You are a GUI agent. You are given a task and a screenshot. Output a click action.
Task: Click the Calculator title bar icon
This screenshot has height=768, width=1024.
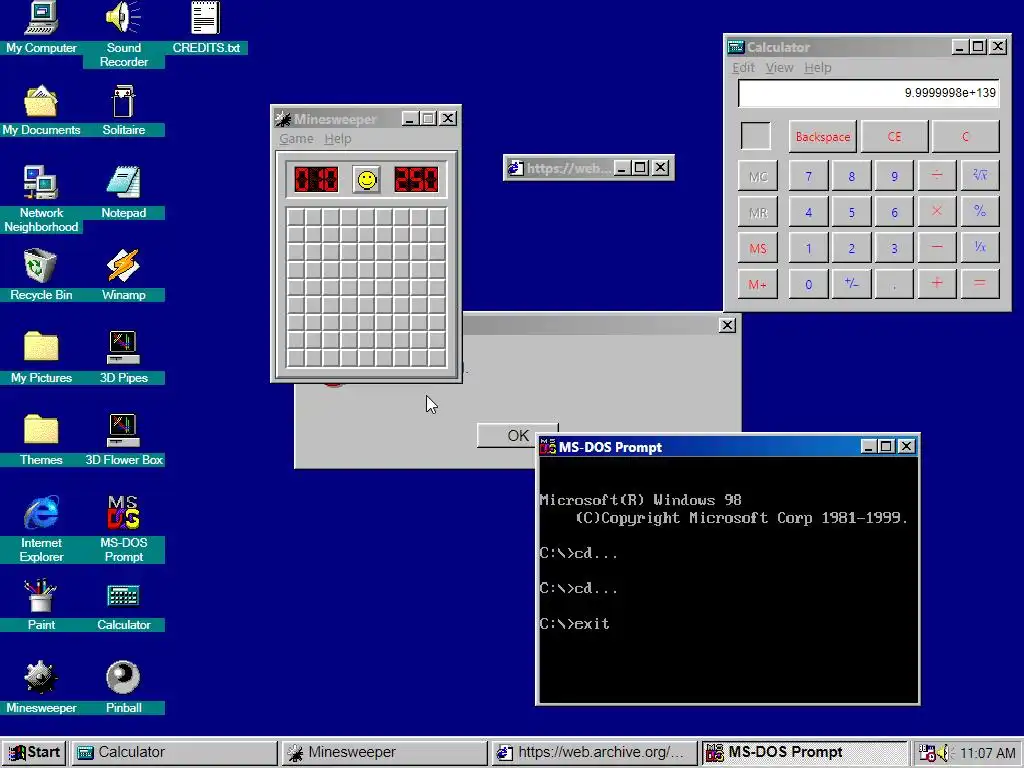tap(736, 47)
